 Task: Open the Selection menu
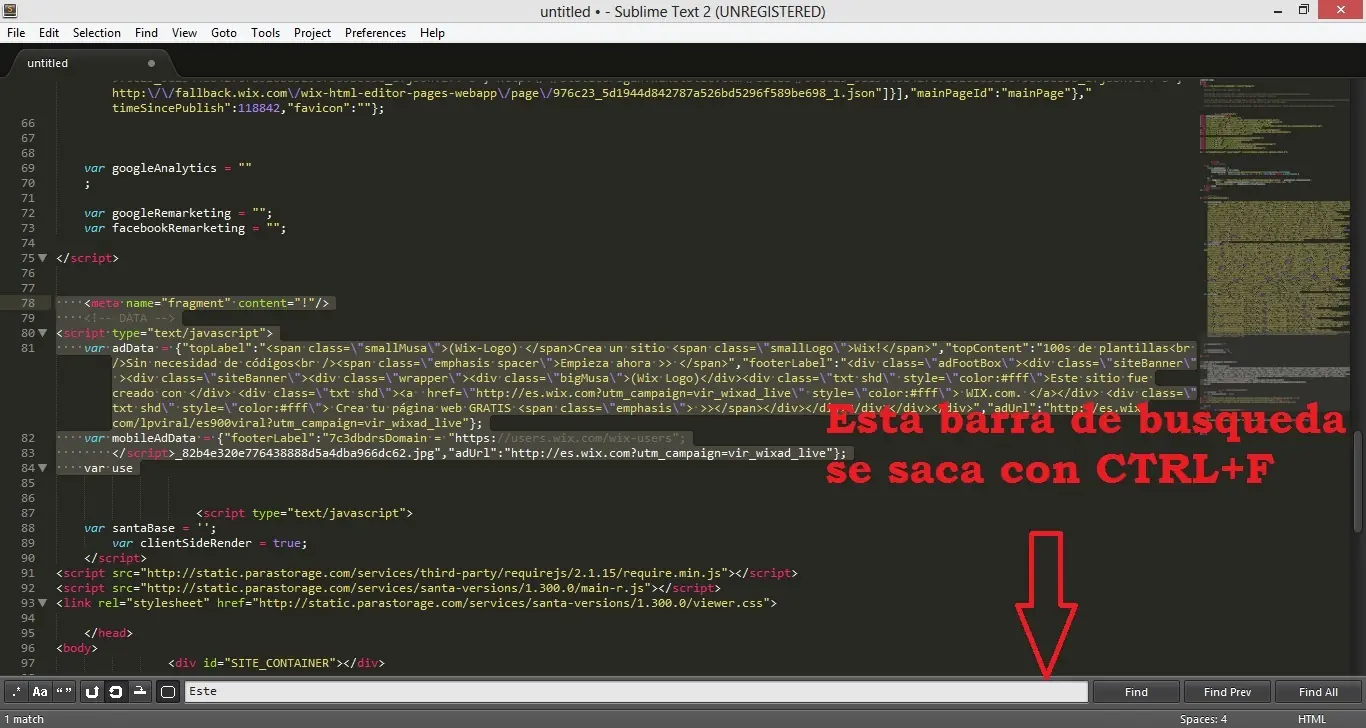[97, 33]
